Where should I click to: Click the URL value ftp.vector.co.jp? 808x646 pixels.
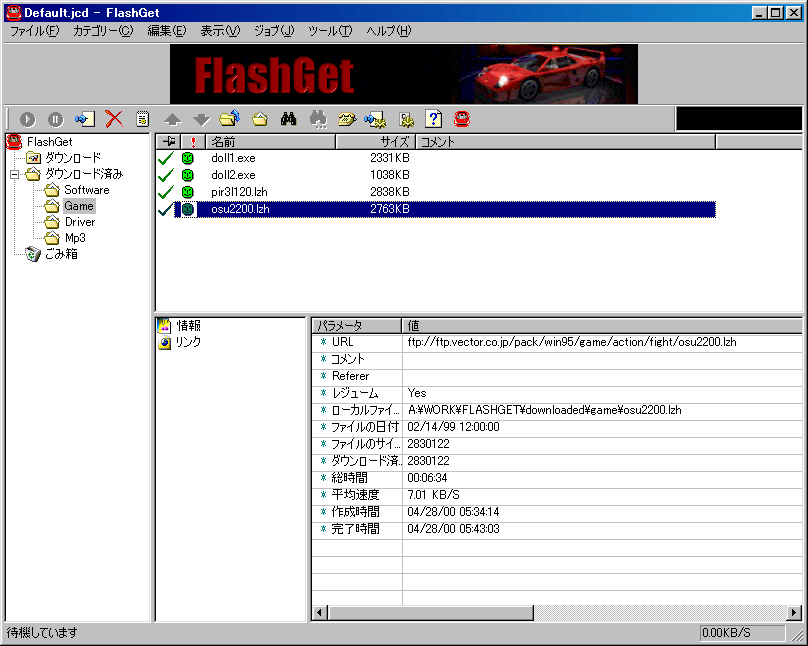click(x=572, y=342)
